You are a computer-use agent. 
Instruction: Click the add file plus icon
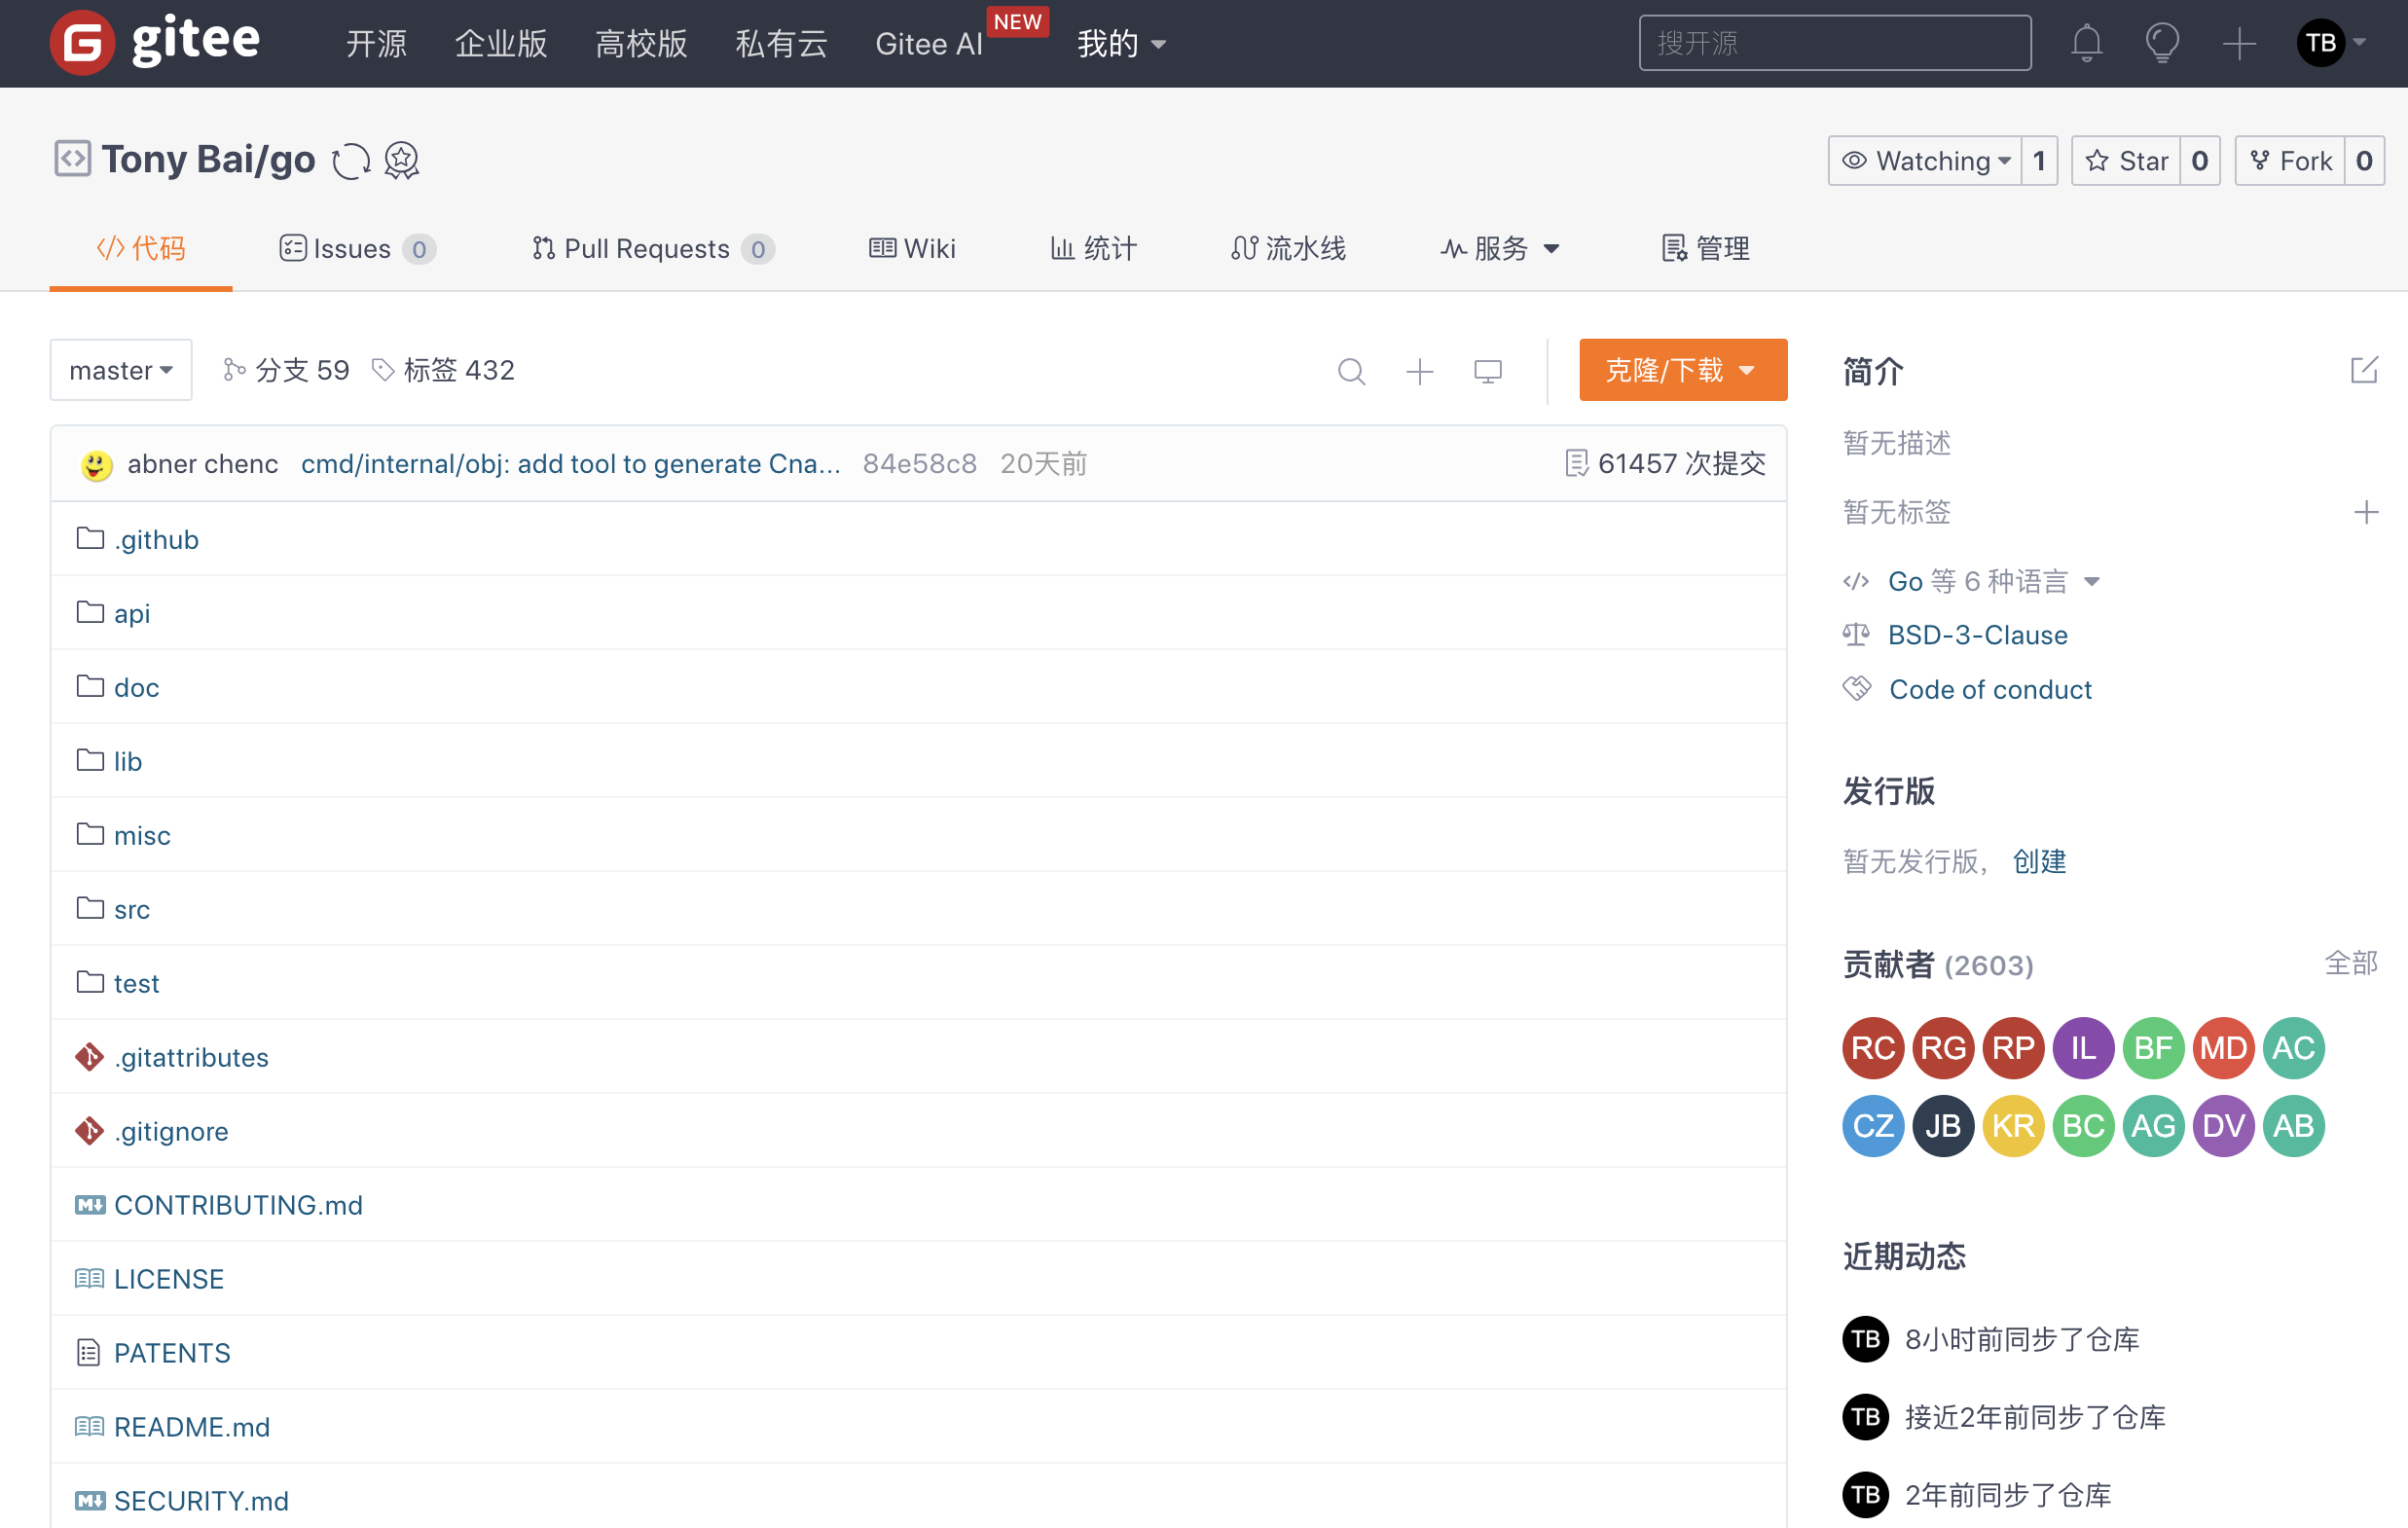1419,371
